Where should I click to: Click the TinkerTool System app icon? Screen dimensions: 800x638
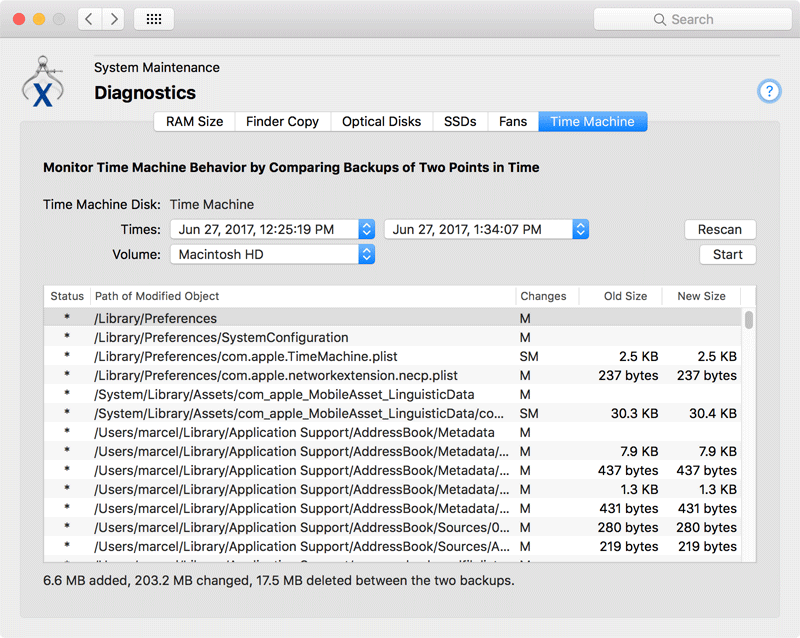coord(43,82)
